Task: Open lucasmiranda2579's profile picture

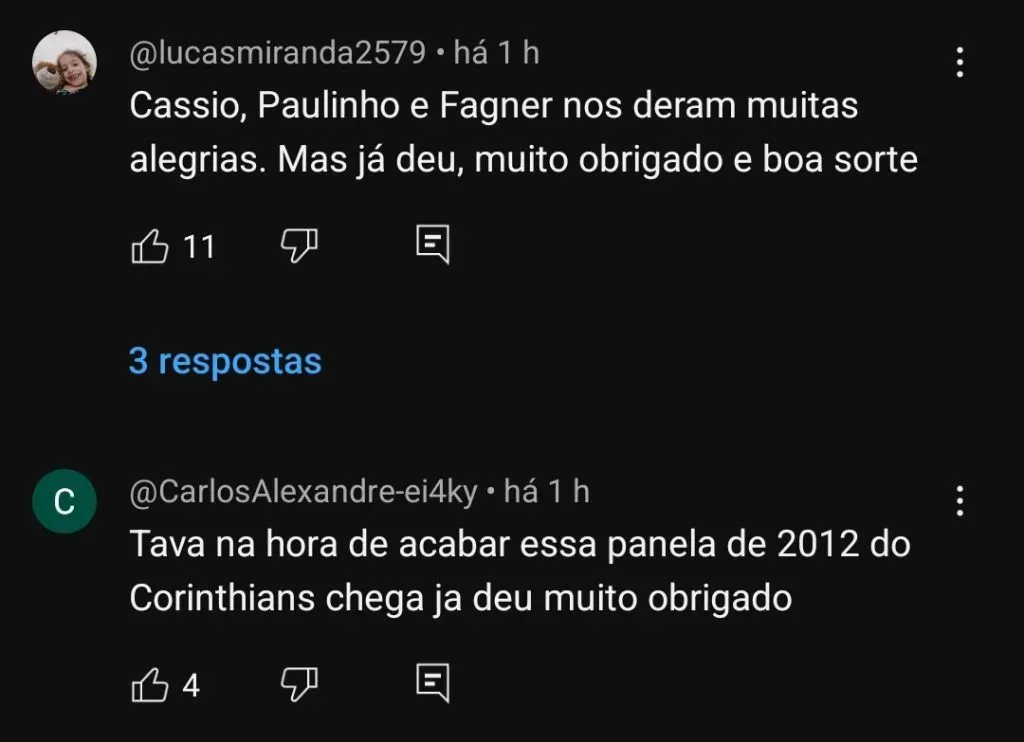Action: point(64,63)
